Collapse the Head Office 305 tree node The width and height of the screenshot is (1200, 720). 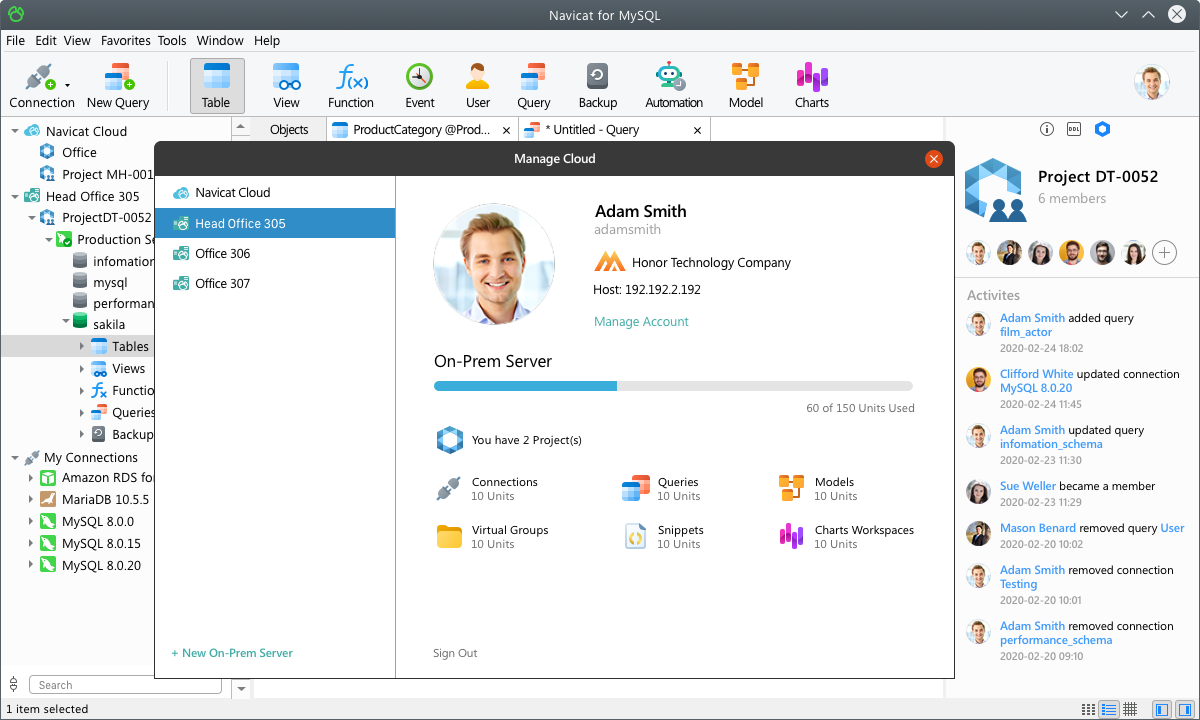coord(15,196)
